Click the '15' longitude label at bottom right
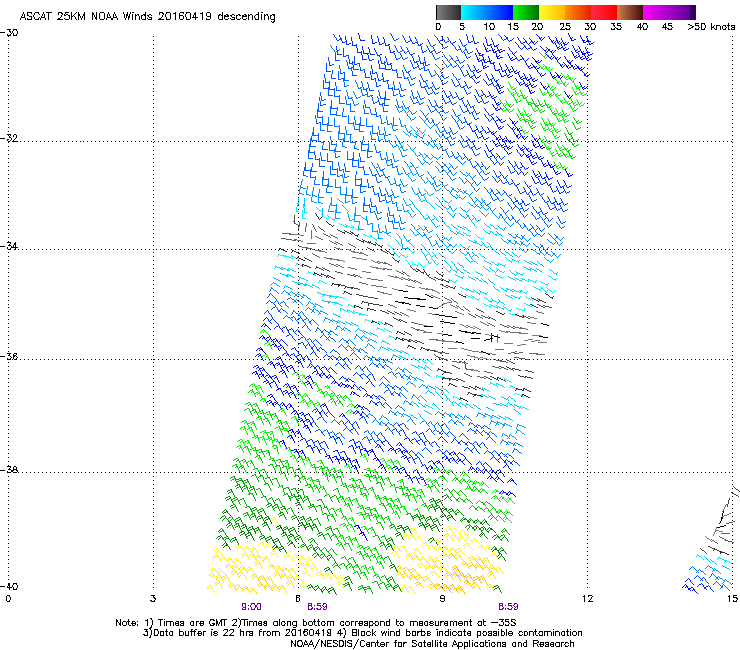The height and width of the screenshot is (650, 740). pos(732,599)
